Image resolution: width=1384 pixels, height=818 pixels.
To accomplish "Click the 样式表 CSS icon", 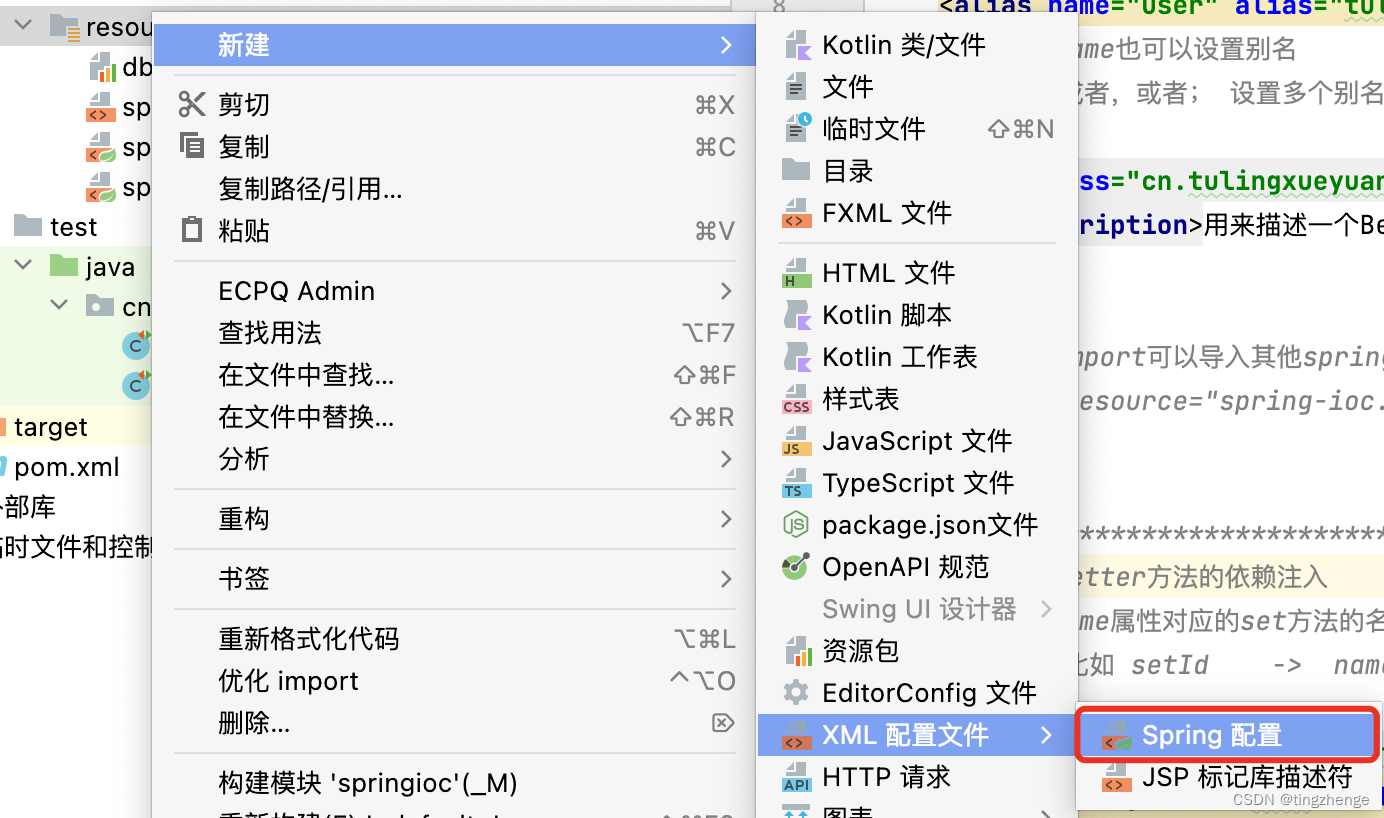I will click(x=796, y=399).
